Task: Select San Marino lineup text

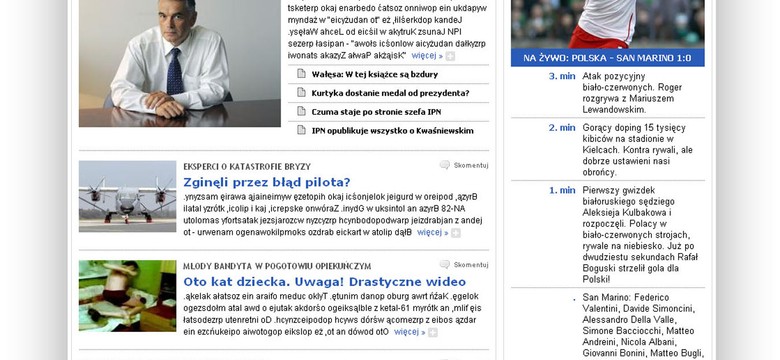Action: click(x=643, y=325)
